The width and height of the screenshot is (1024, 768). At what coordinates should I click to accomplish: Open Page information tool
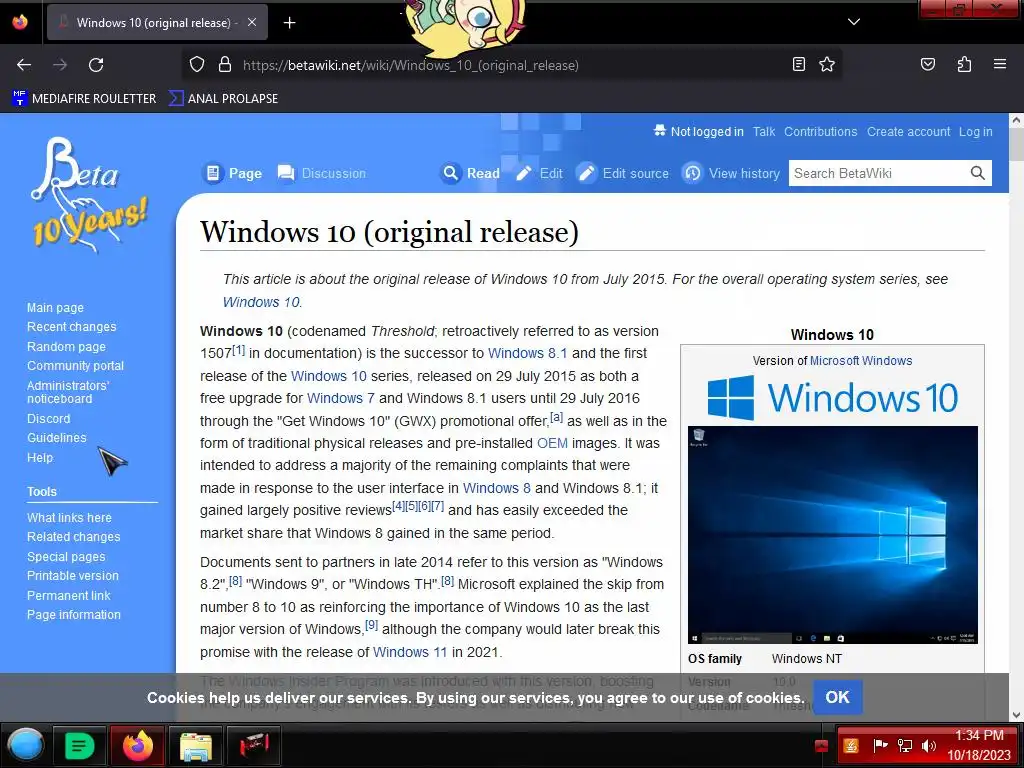74,615
